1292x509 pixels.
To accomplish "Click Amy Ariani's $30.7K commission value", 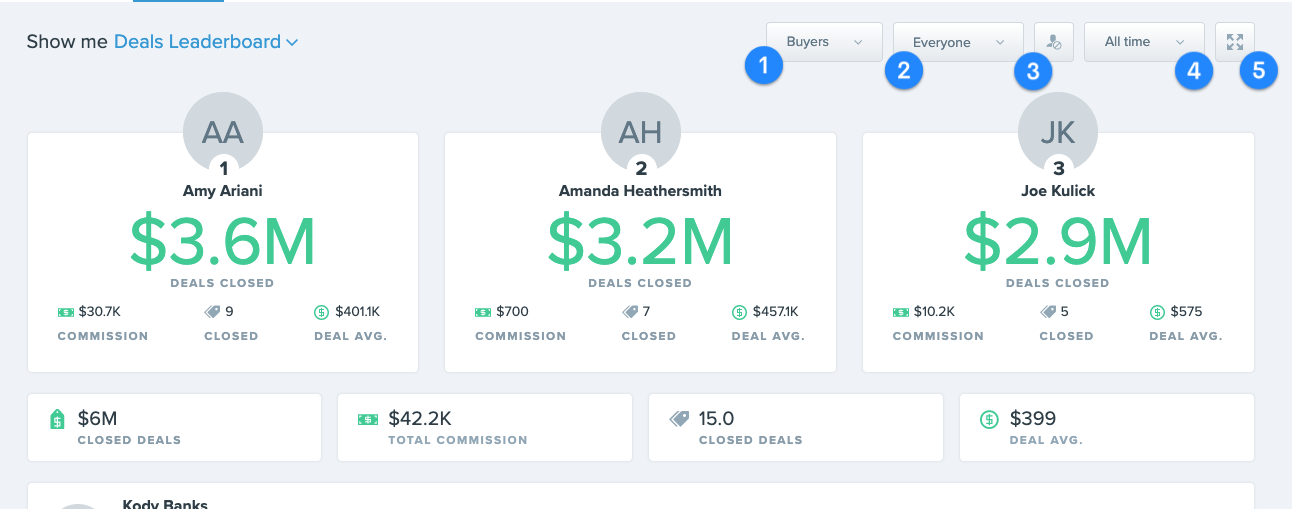I will (101, 312).
